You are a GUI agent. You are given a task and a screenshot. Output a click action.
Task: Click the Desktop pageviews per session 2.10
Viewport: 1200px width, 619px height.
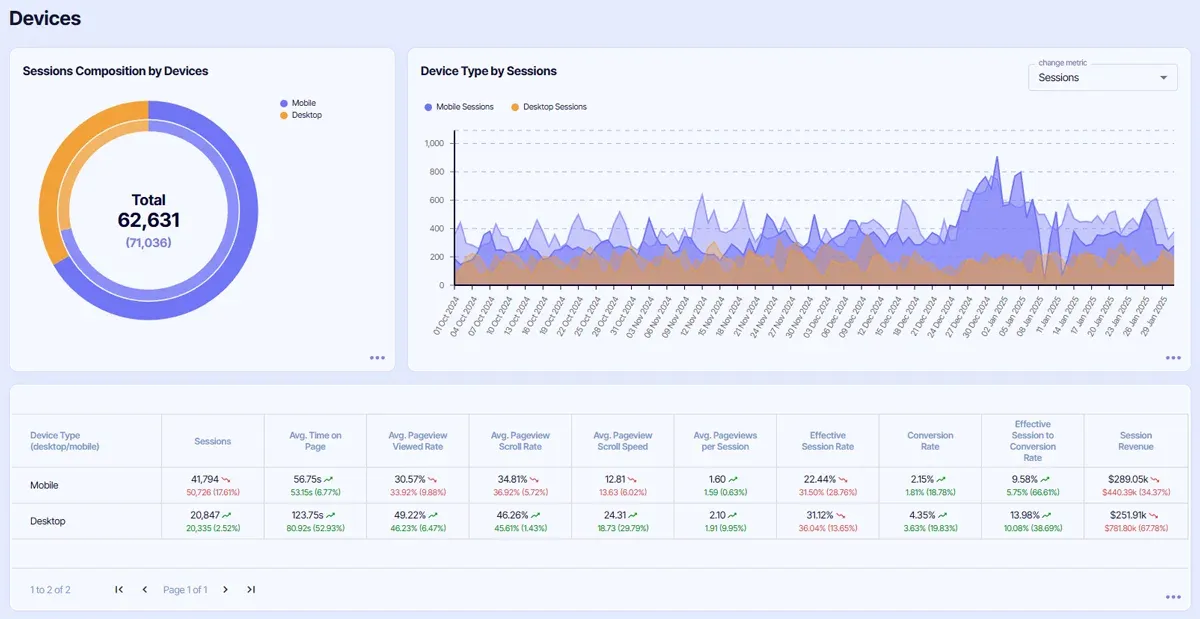click(x=718, y=515)
